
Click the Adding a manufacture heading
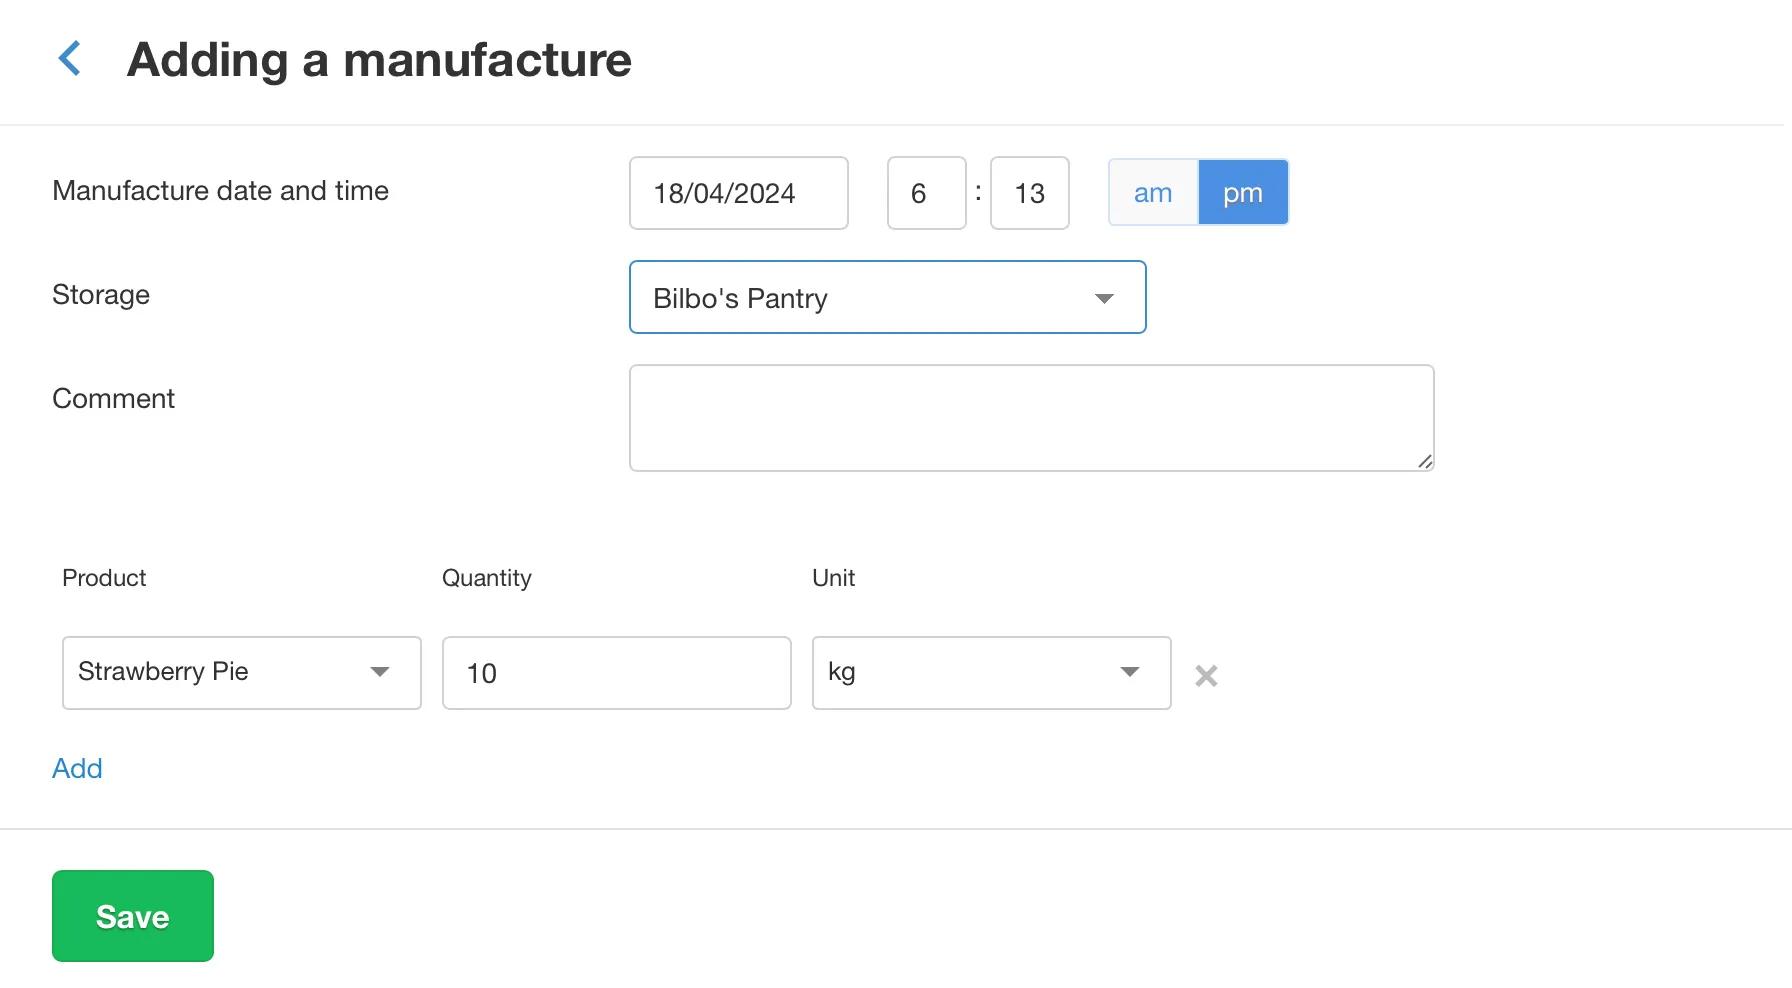(379, 60)
